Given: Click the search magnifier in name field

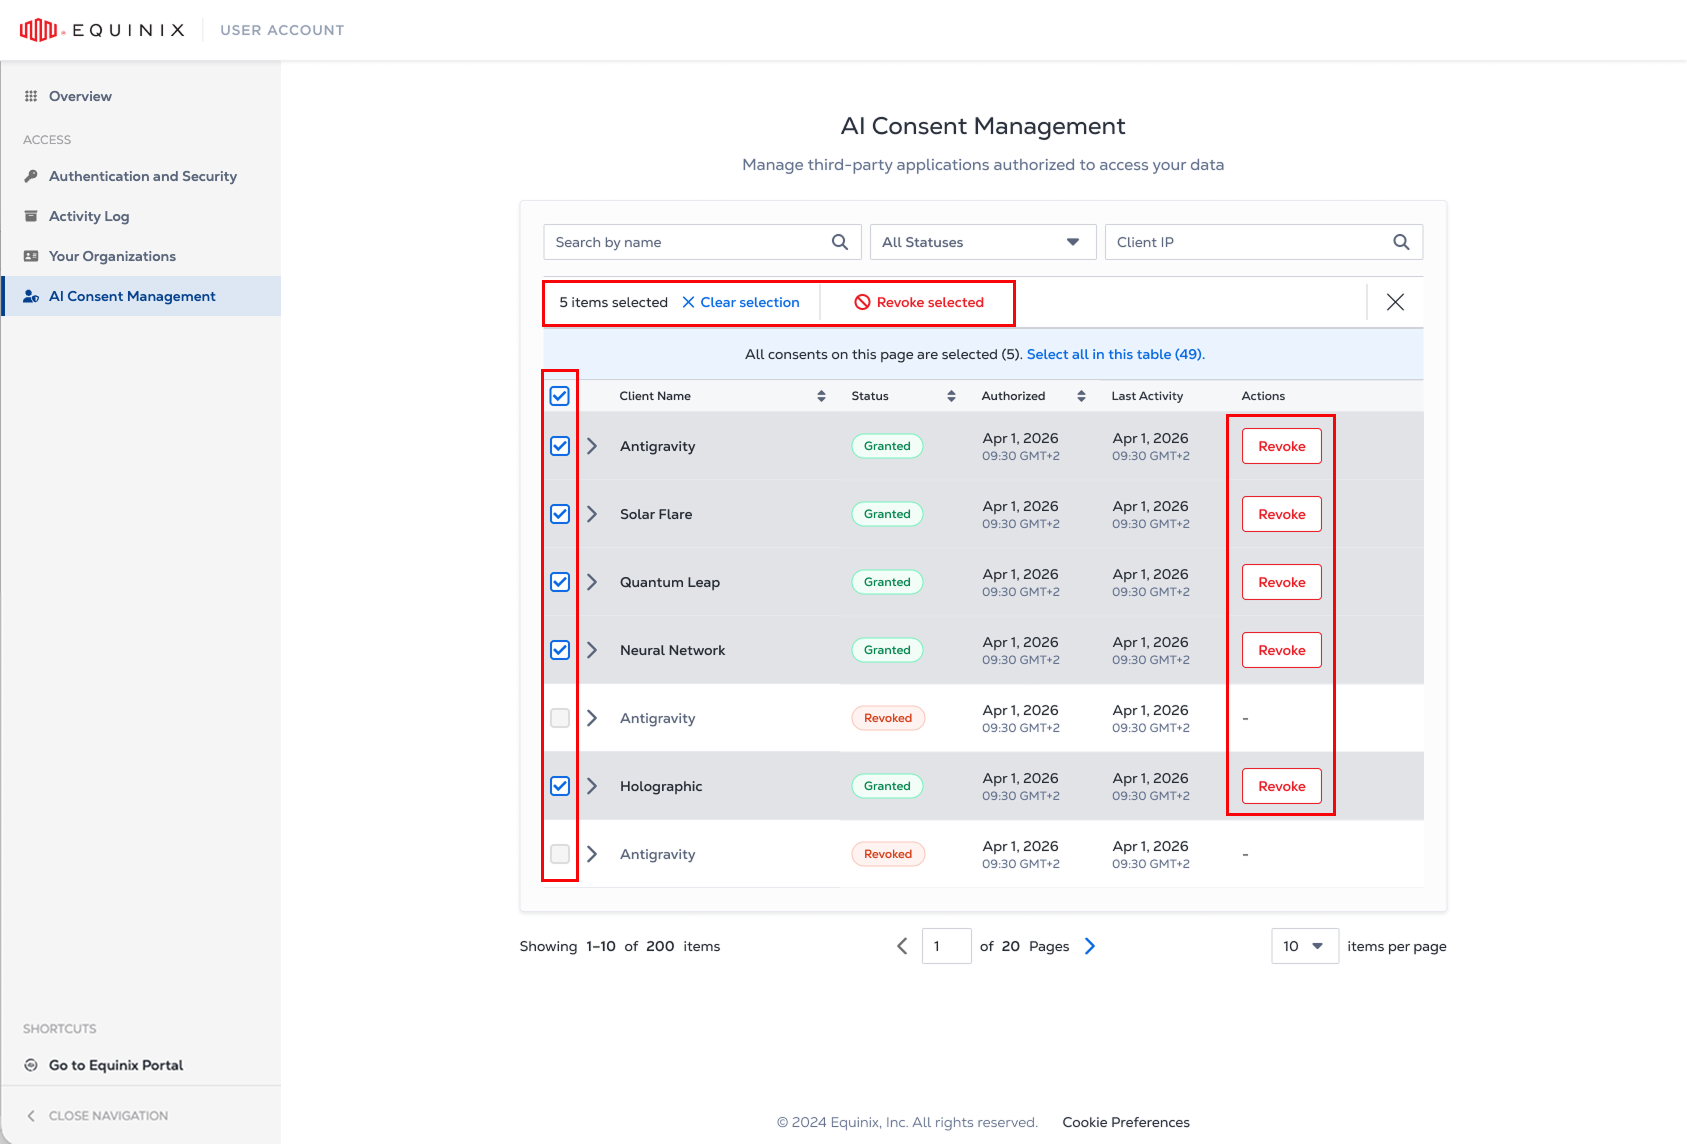Looking at the screenshot, I should pos(840,242).
